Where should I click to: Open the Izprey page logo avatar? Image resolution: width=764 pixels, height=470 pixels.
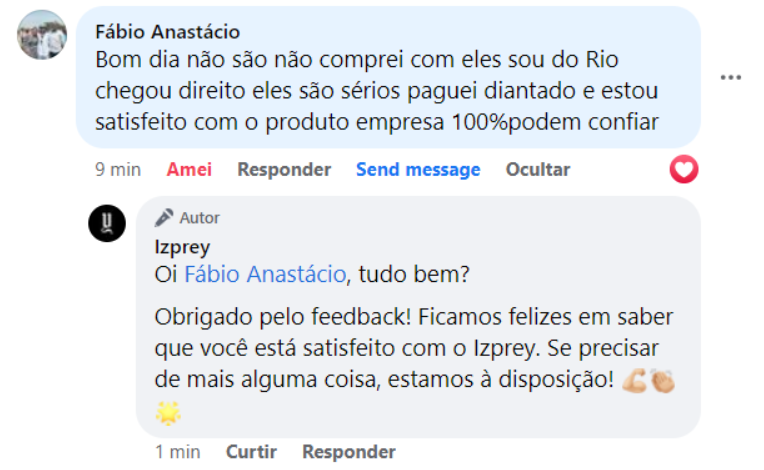[107, 223]
